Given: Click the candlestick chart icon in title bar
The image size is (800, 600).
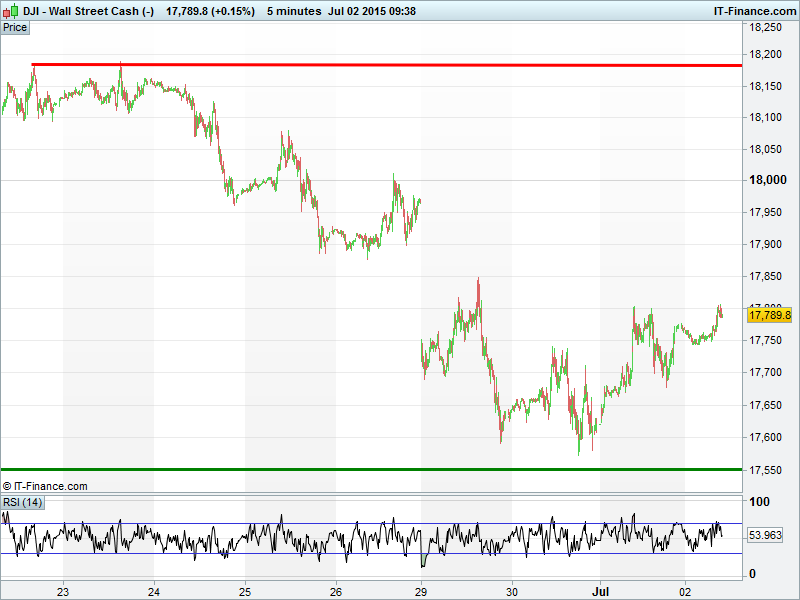Looking at the screenshot, I should [x=11, y=11].
